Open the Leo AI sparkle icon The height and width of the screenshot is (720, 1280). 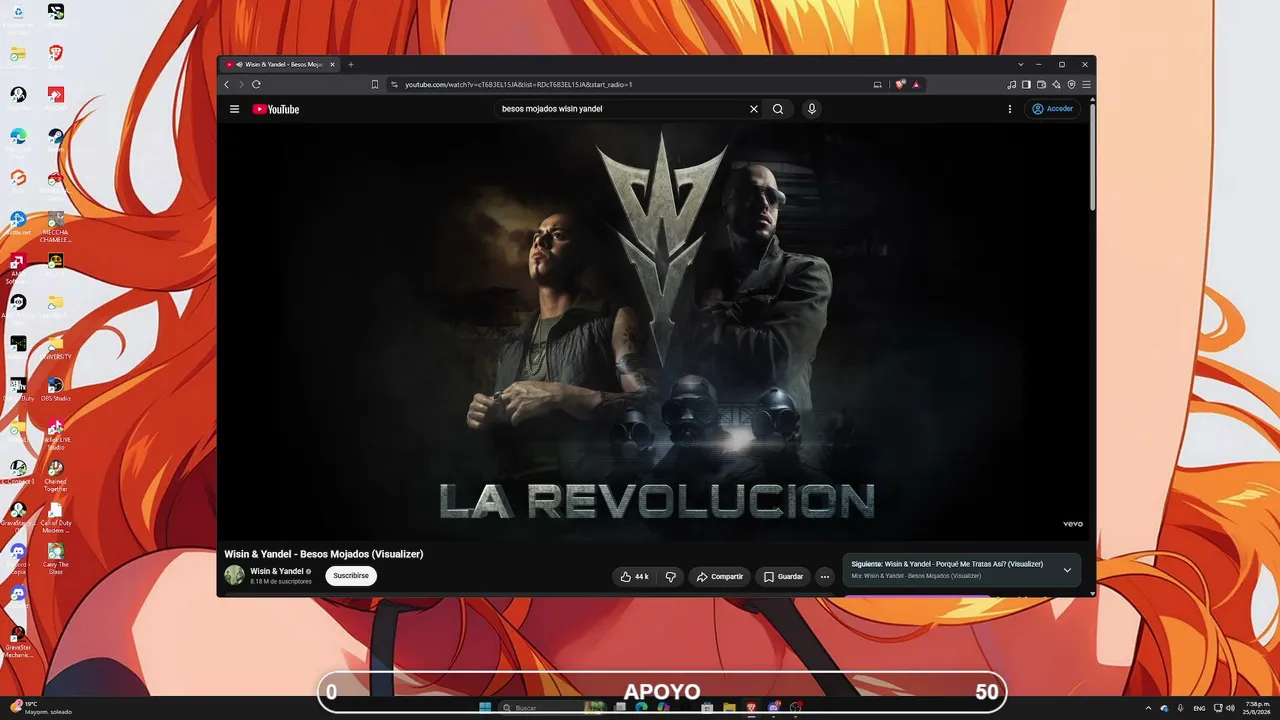pos(1056,84)
